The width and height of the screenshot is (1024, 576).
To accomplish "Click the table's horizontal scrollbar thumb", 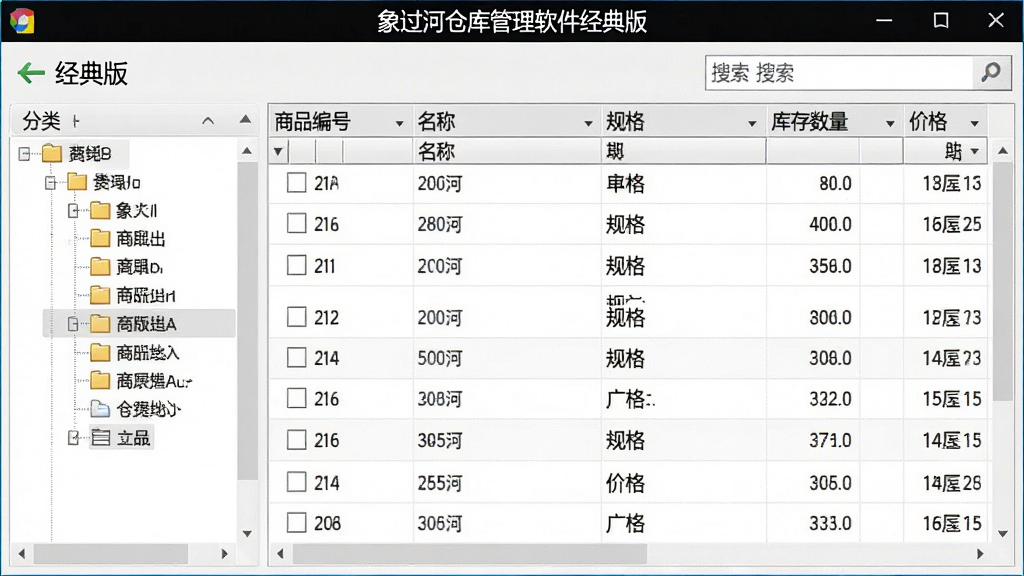I will [x=470, y=554].
